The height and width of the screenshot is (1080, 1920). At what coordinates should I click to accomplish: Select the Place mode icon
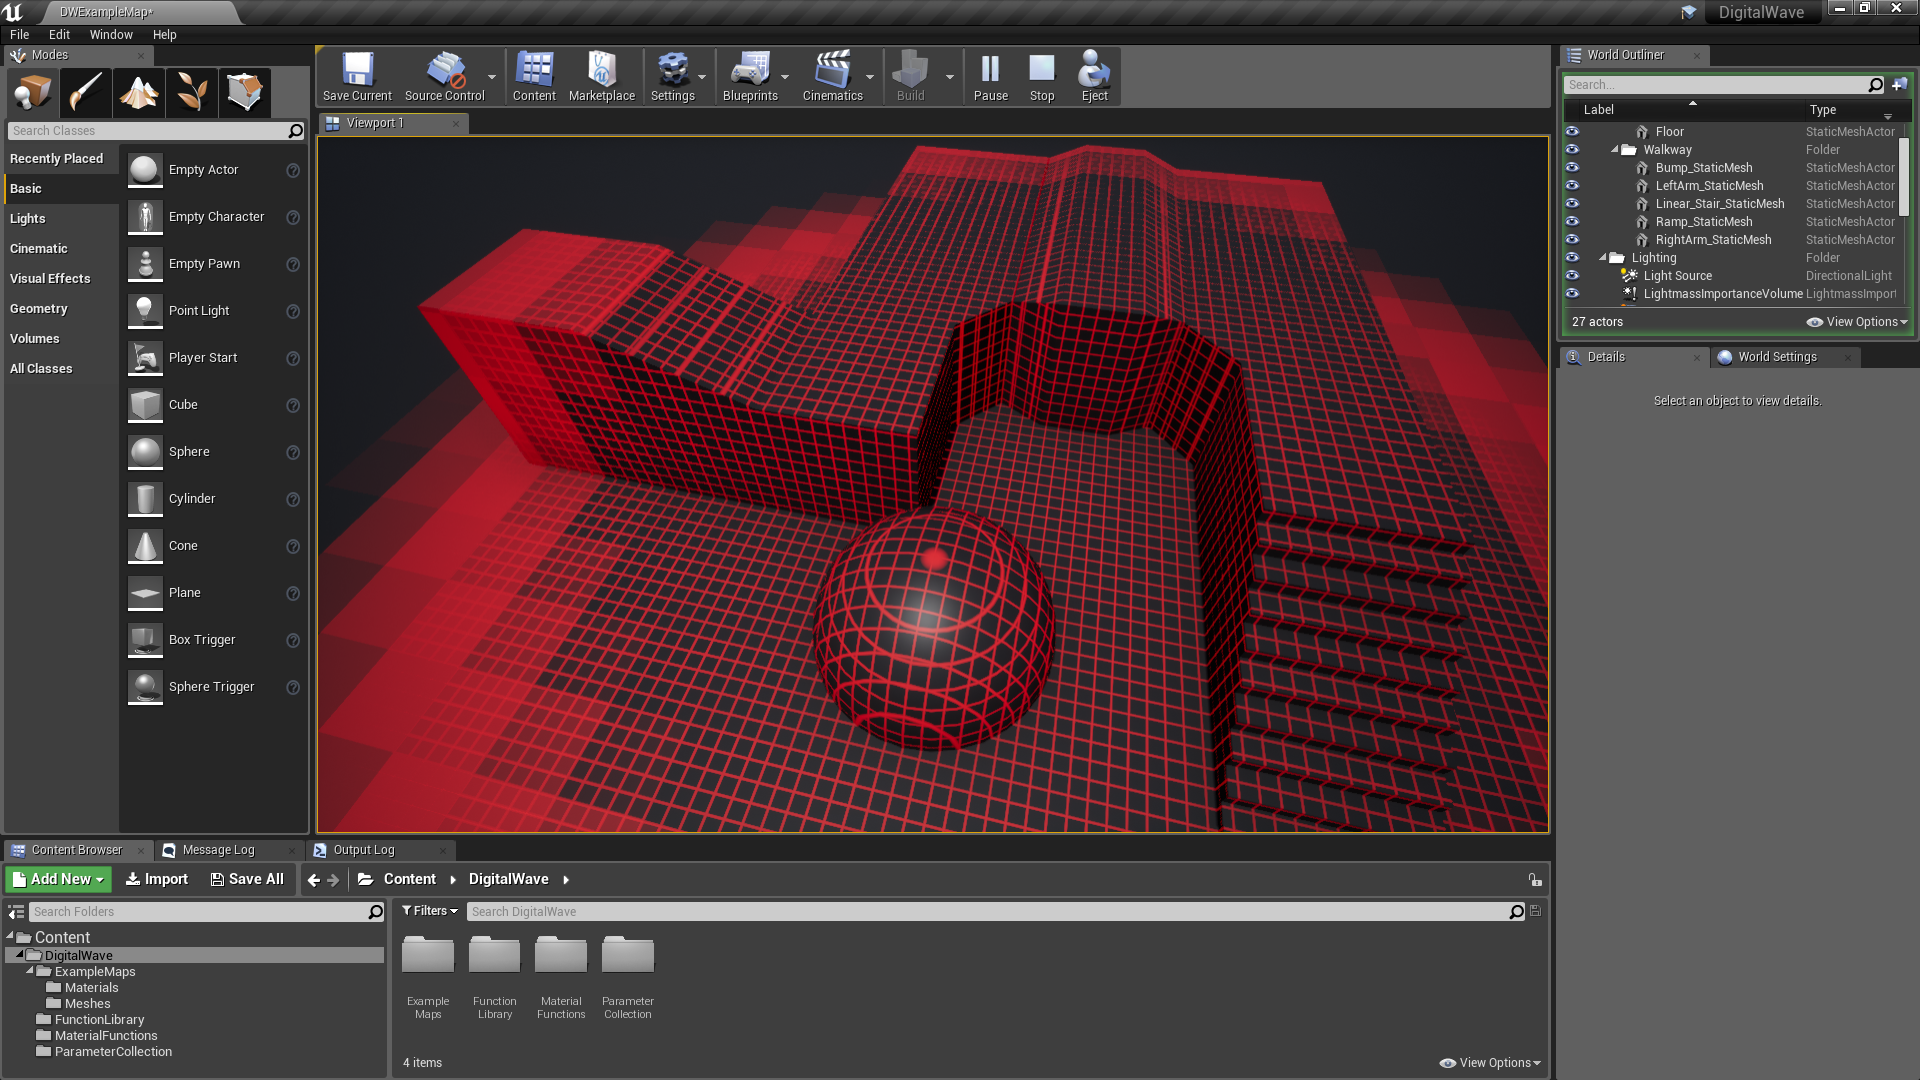[x=32, y=93]
